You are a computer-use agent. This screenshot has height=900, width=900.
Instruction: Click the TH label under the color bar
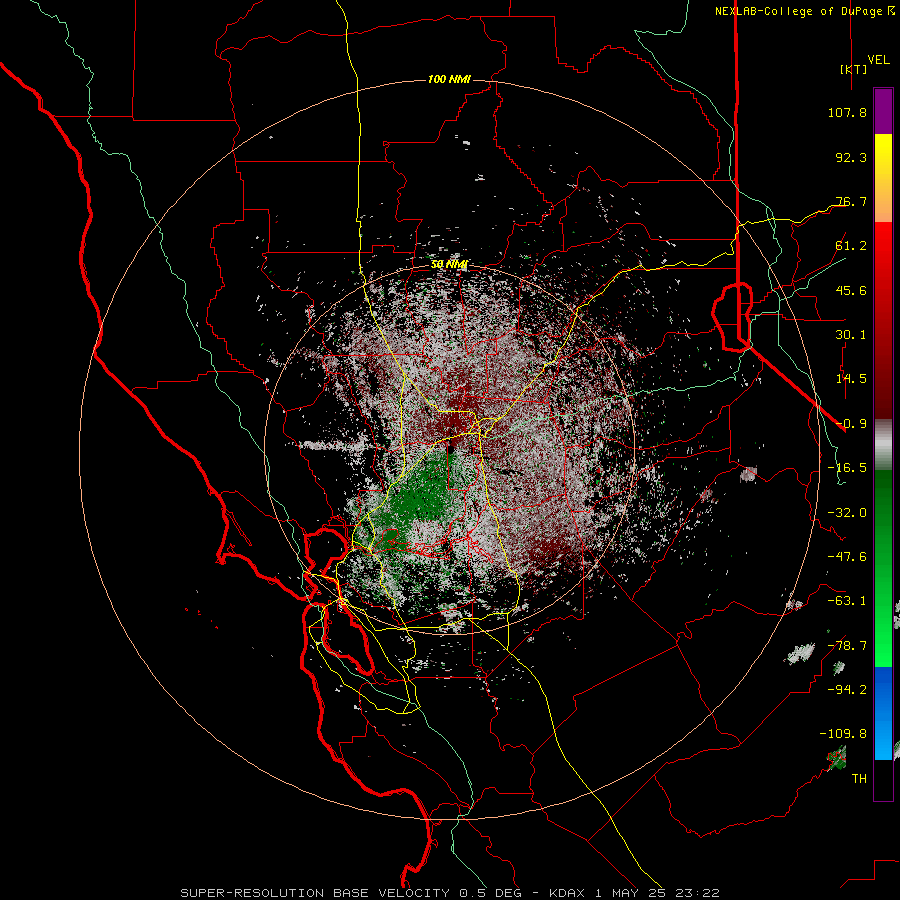coord(859,779)
